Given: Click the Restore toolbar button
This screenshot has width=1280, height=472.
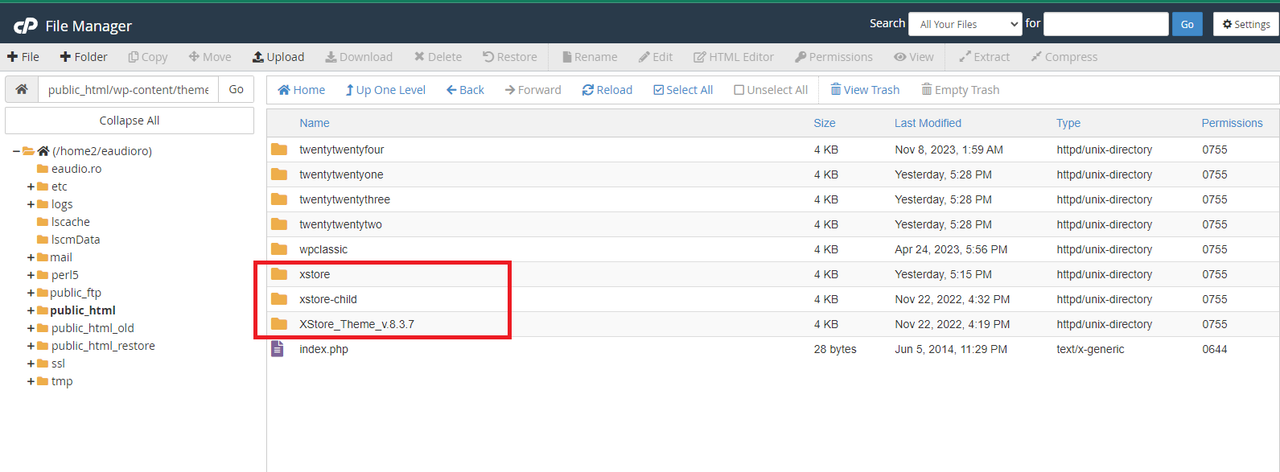Looking at the screenshot, I should [510, 57].
